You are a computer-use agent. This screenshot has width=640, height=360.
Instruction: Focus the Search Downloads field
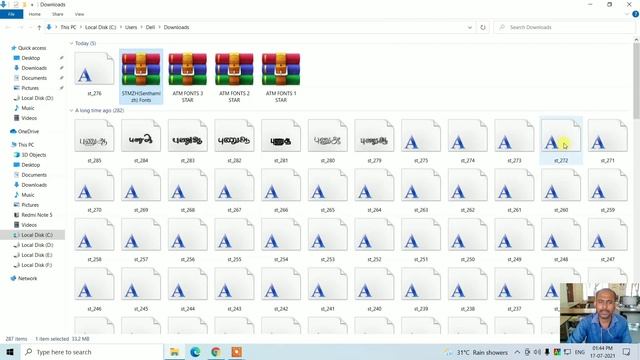point(565,27)
